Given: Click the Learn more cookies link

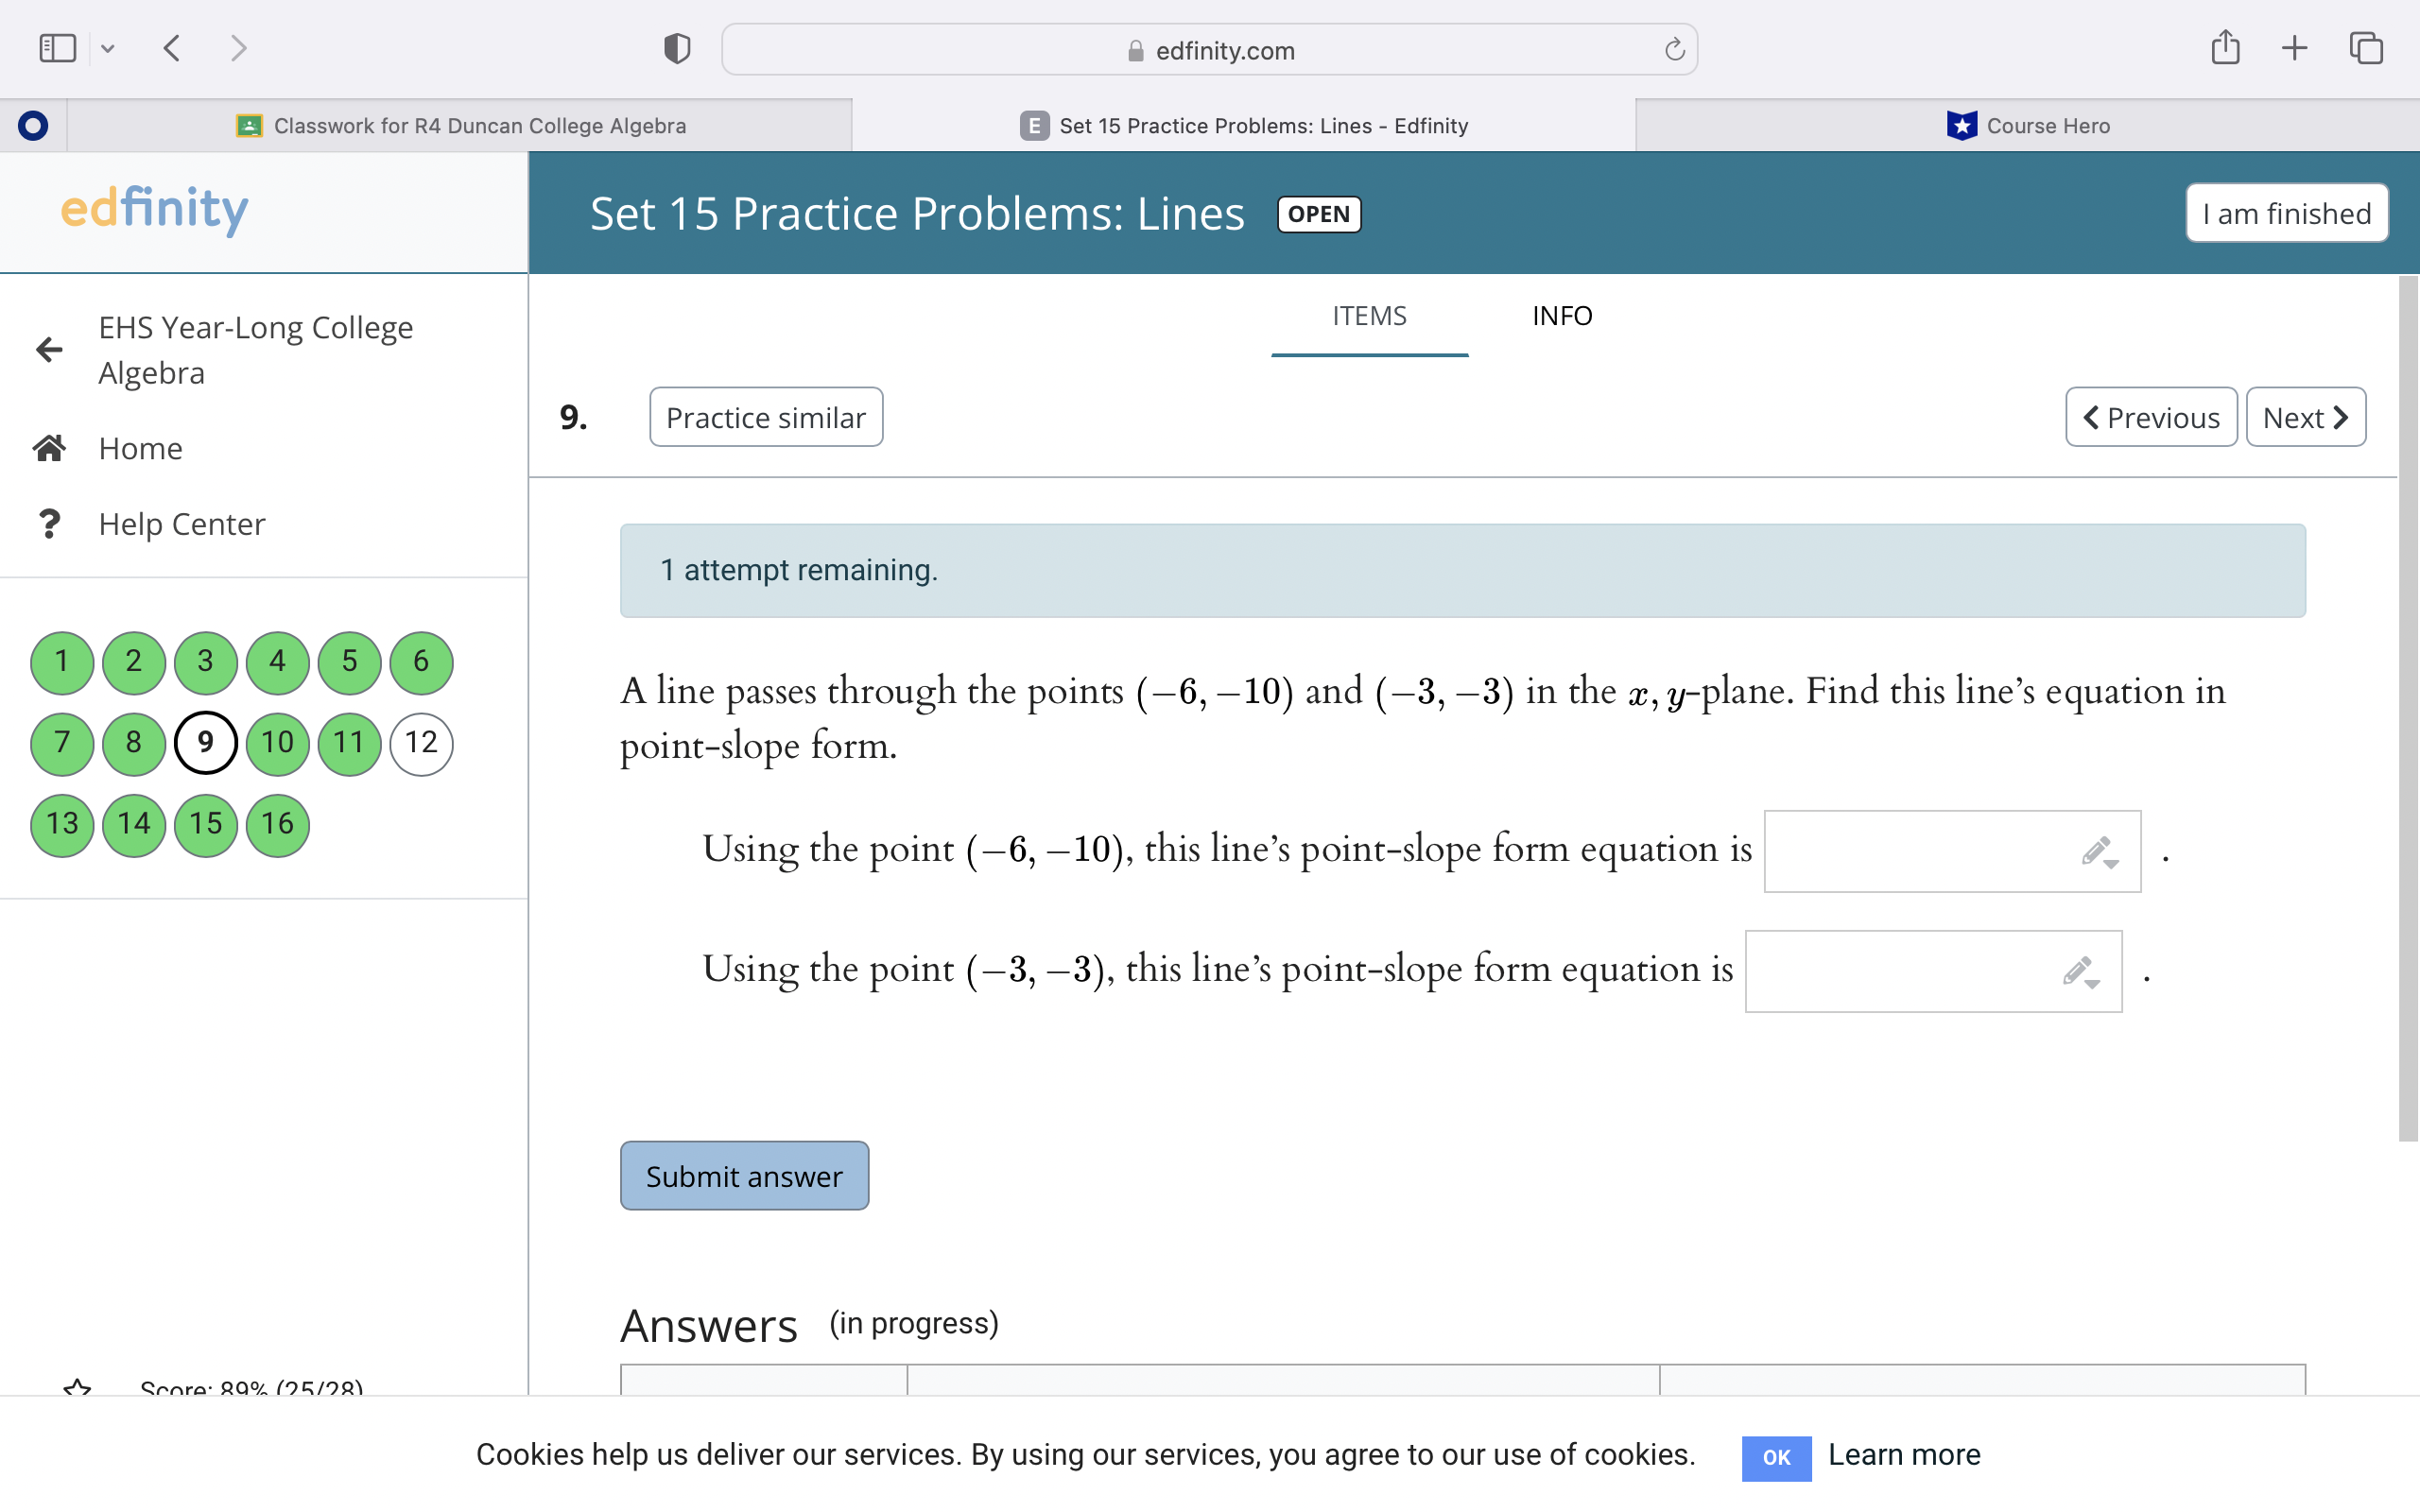Looking at the screenshot, I should (x=1904, y=1455).
